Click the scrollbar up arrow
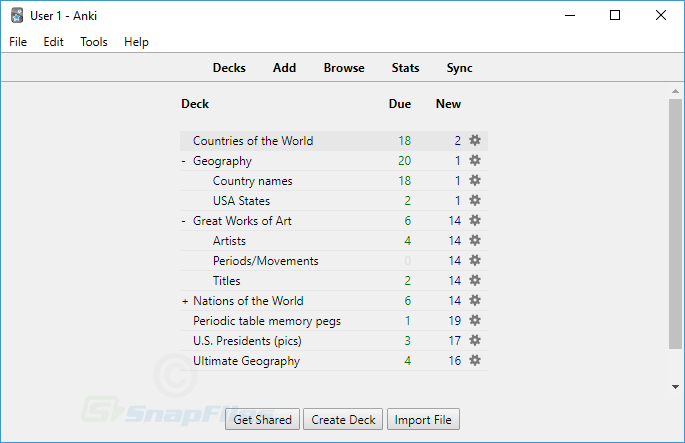Image resolution: width=685 pixels, height=443 pixels. [675, 91]
